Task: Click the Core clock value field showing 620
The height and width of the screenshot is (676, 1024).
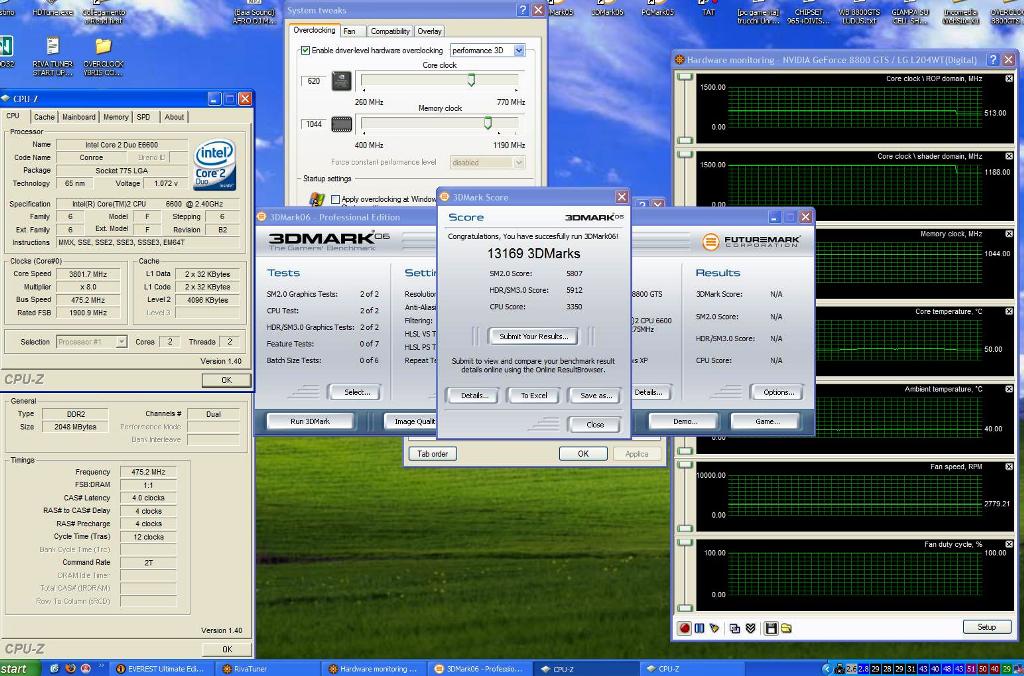Action: [x=314, y=81]
